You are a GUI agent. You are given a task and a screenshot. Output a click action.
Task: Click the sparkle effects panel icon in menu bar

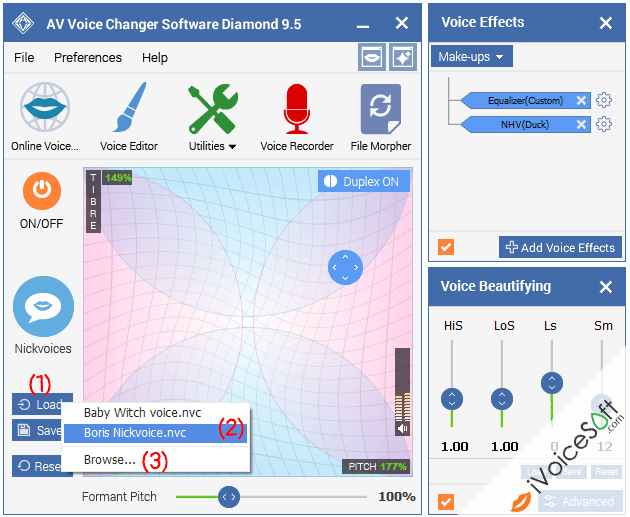point(403,57)
